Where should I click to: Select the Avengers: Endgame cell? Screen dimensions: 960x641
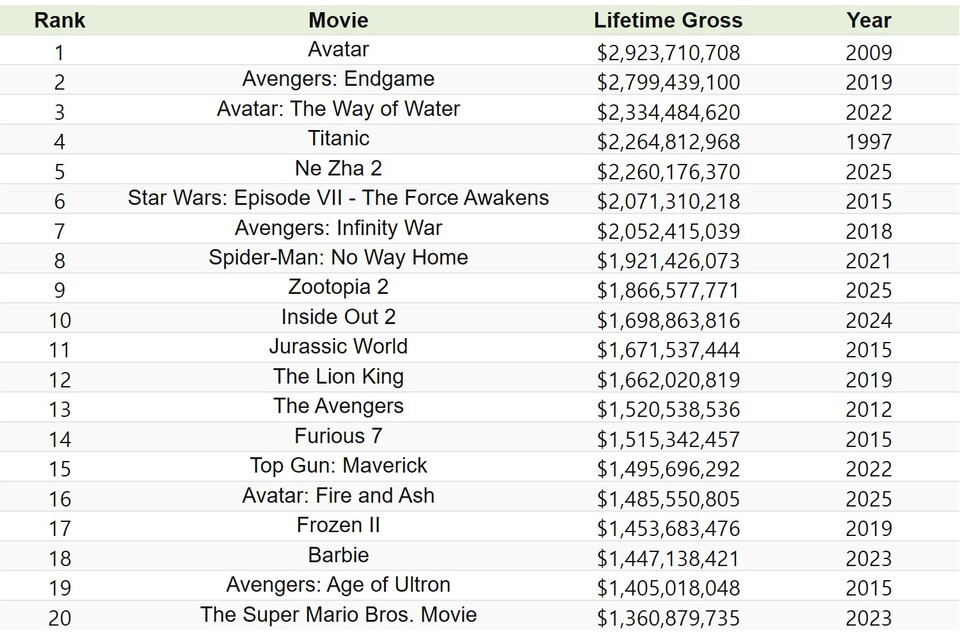(x=338, y=79)
